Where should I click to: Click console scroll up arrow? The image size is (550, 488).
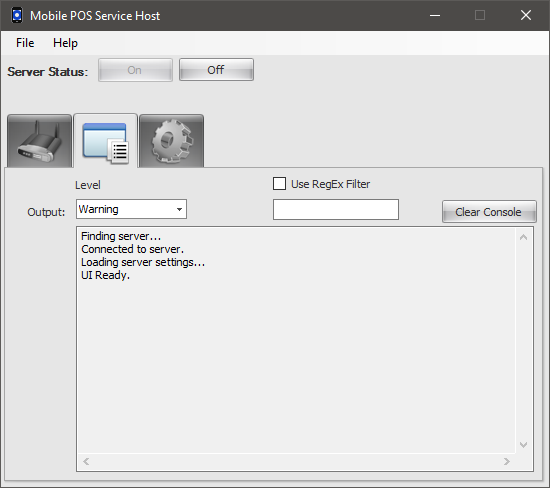[523, 238]
